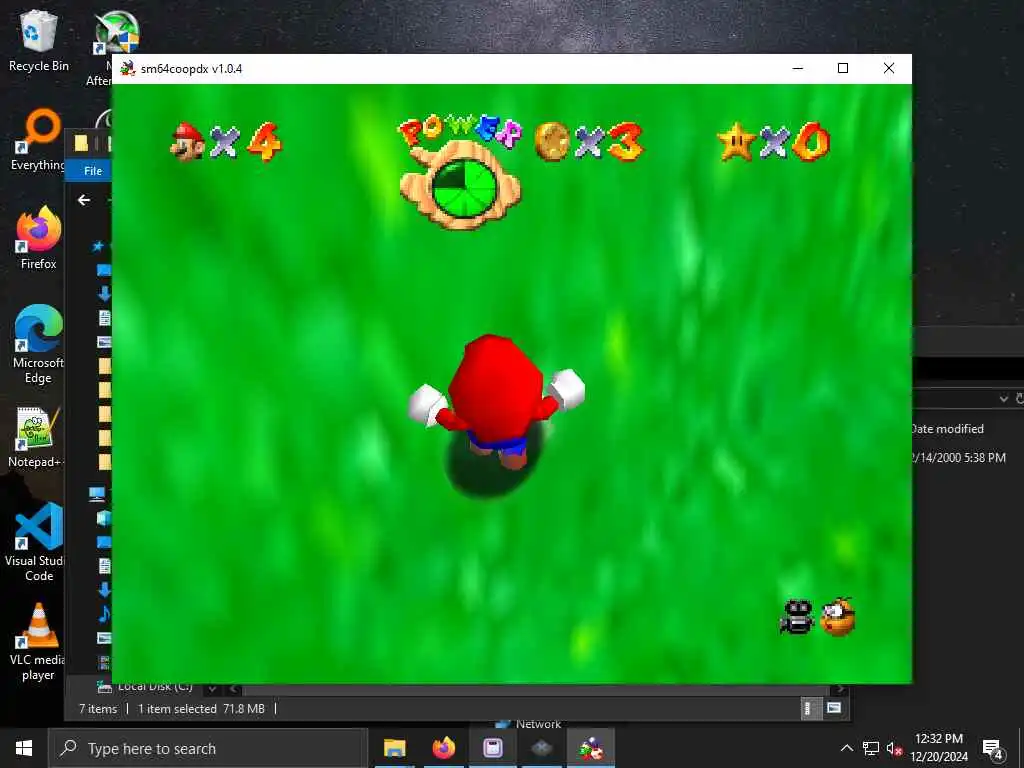Select the 3D Objects cube icon in the Explorer sidebar
The width and height of the screenshot is (1024, 768).
coord(104,519)
